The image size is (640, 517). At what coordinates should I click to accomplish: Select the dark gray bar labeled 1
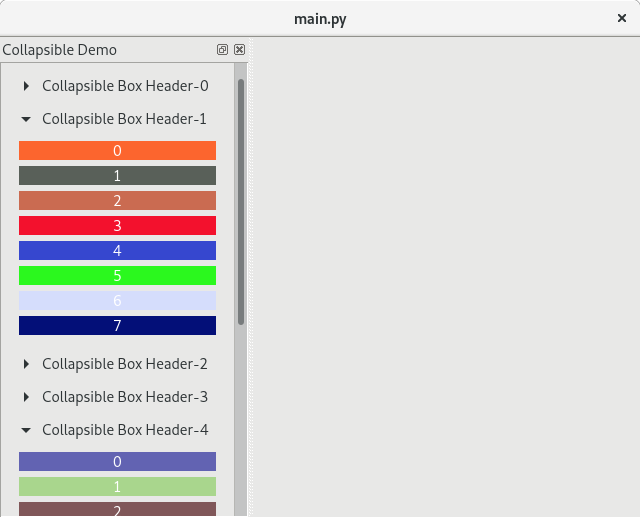(117, 176)
